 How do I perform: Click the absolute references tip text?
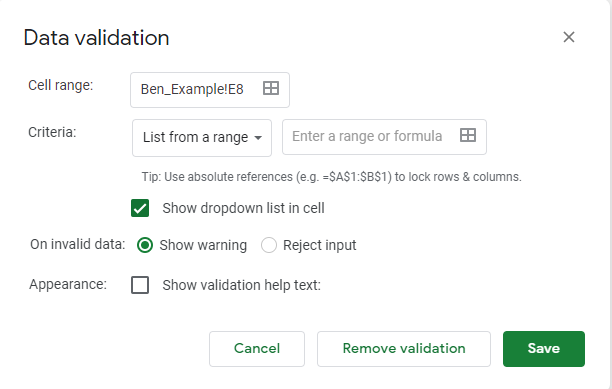[x=331, y=177]
